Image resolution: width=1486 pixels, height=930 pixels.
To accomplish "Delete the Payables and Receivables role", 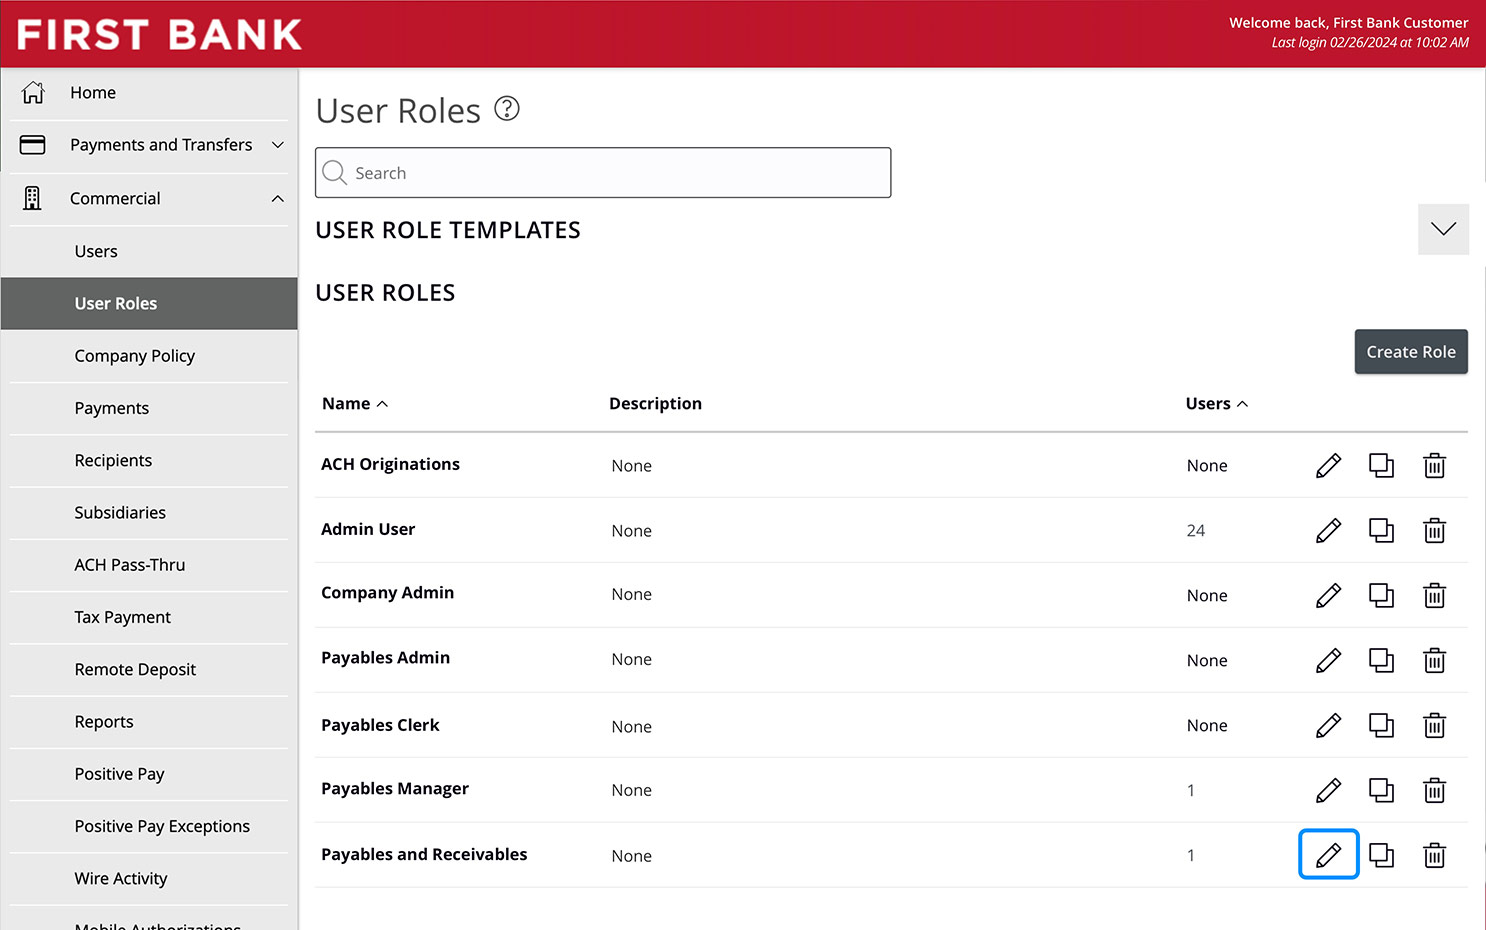I will 1434,855.
